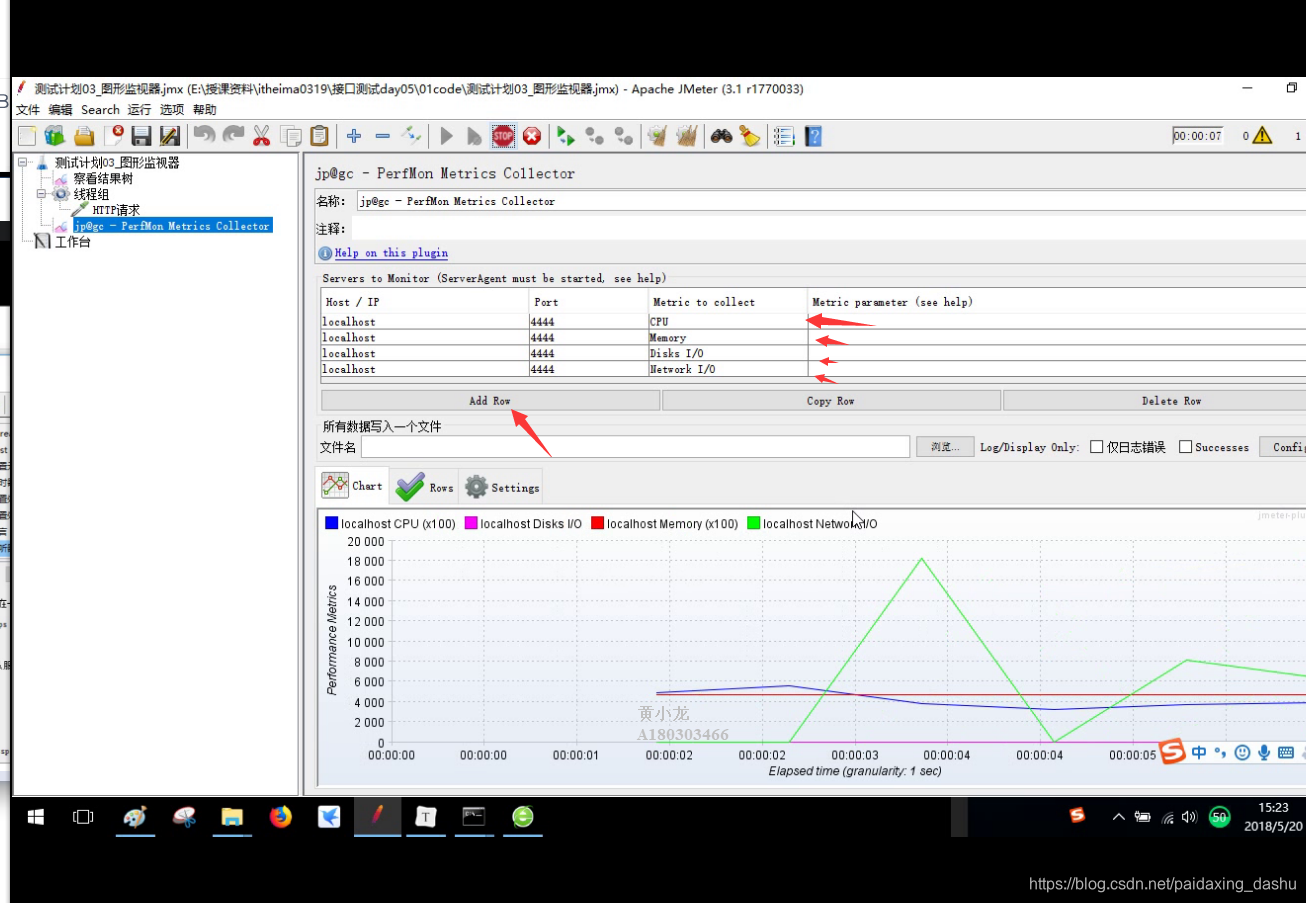Open the 编辑 menu
1306x903 pixels.
(x=60, y=110)
